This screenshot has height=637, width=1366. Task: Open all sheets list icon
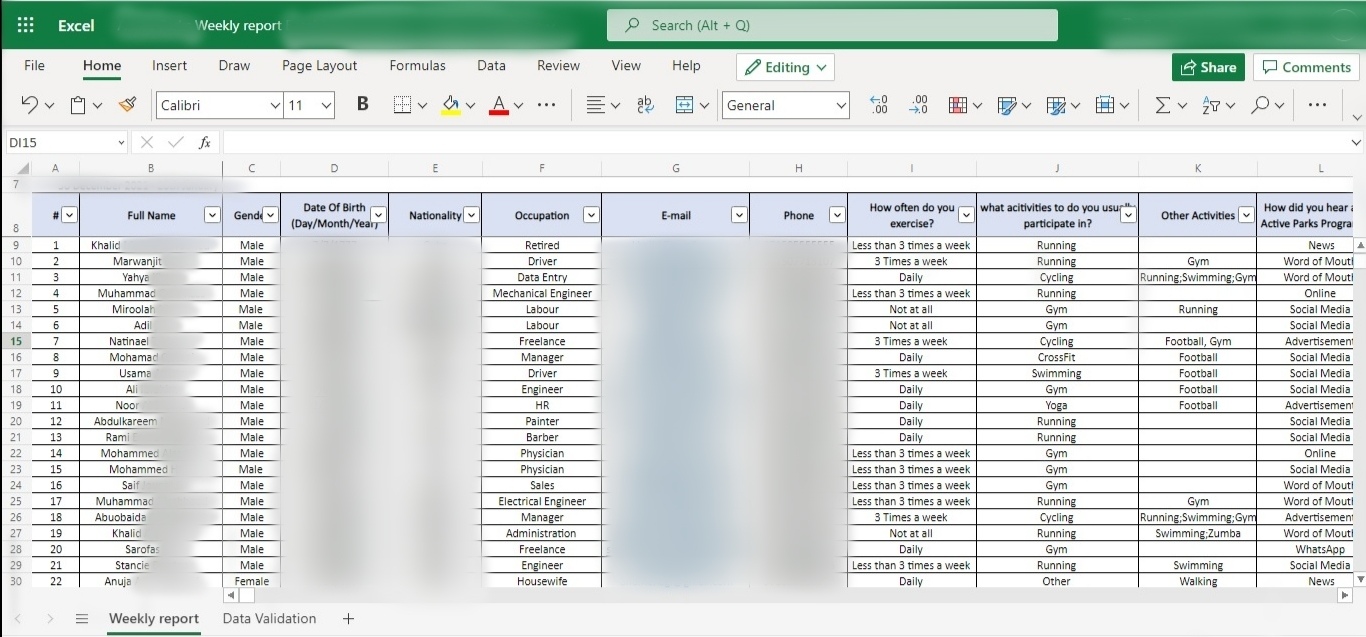[82, 619]
